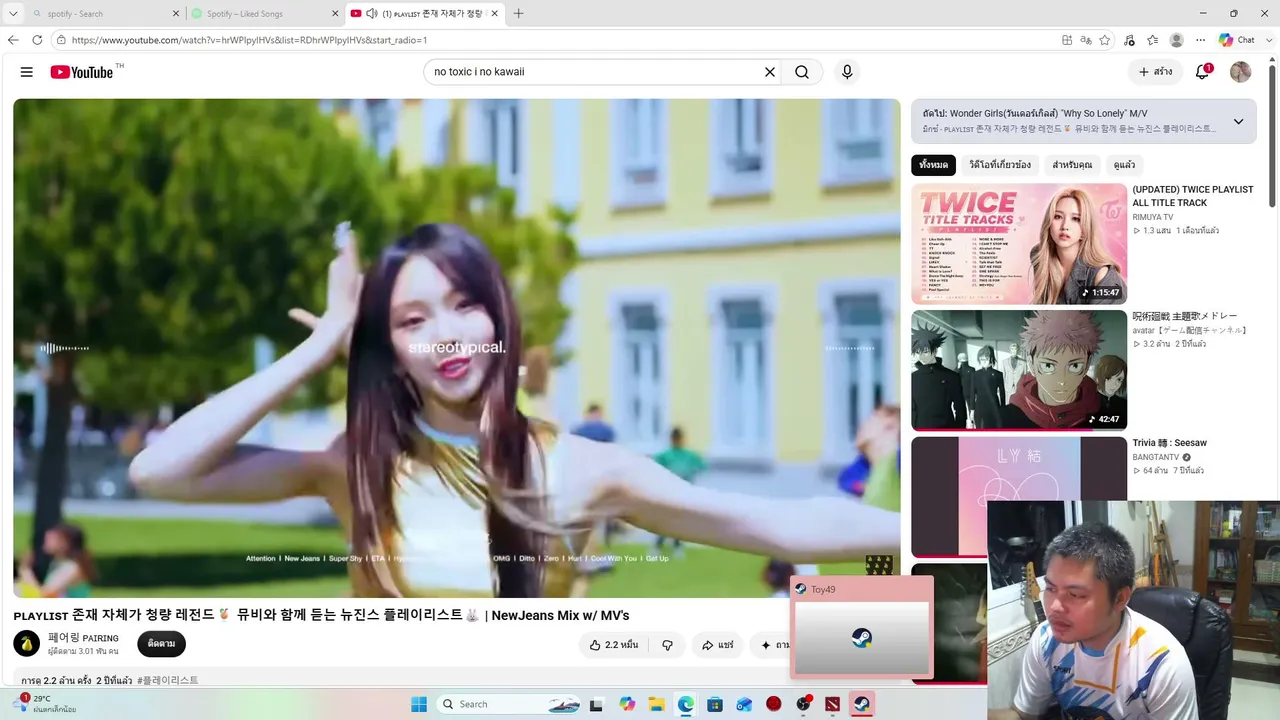
Task: Click the #플레이리스트 hashtag link
Action: coord(168,680)
